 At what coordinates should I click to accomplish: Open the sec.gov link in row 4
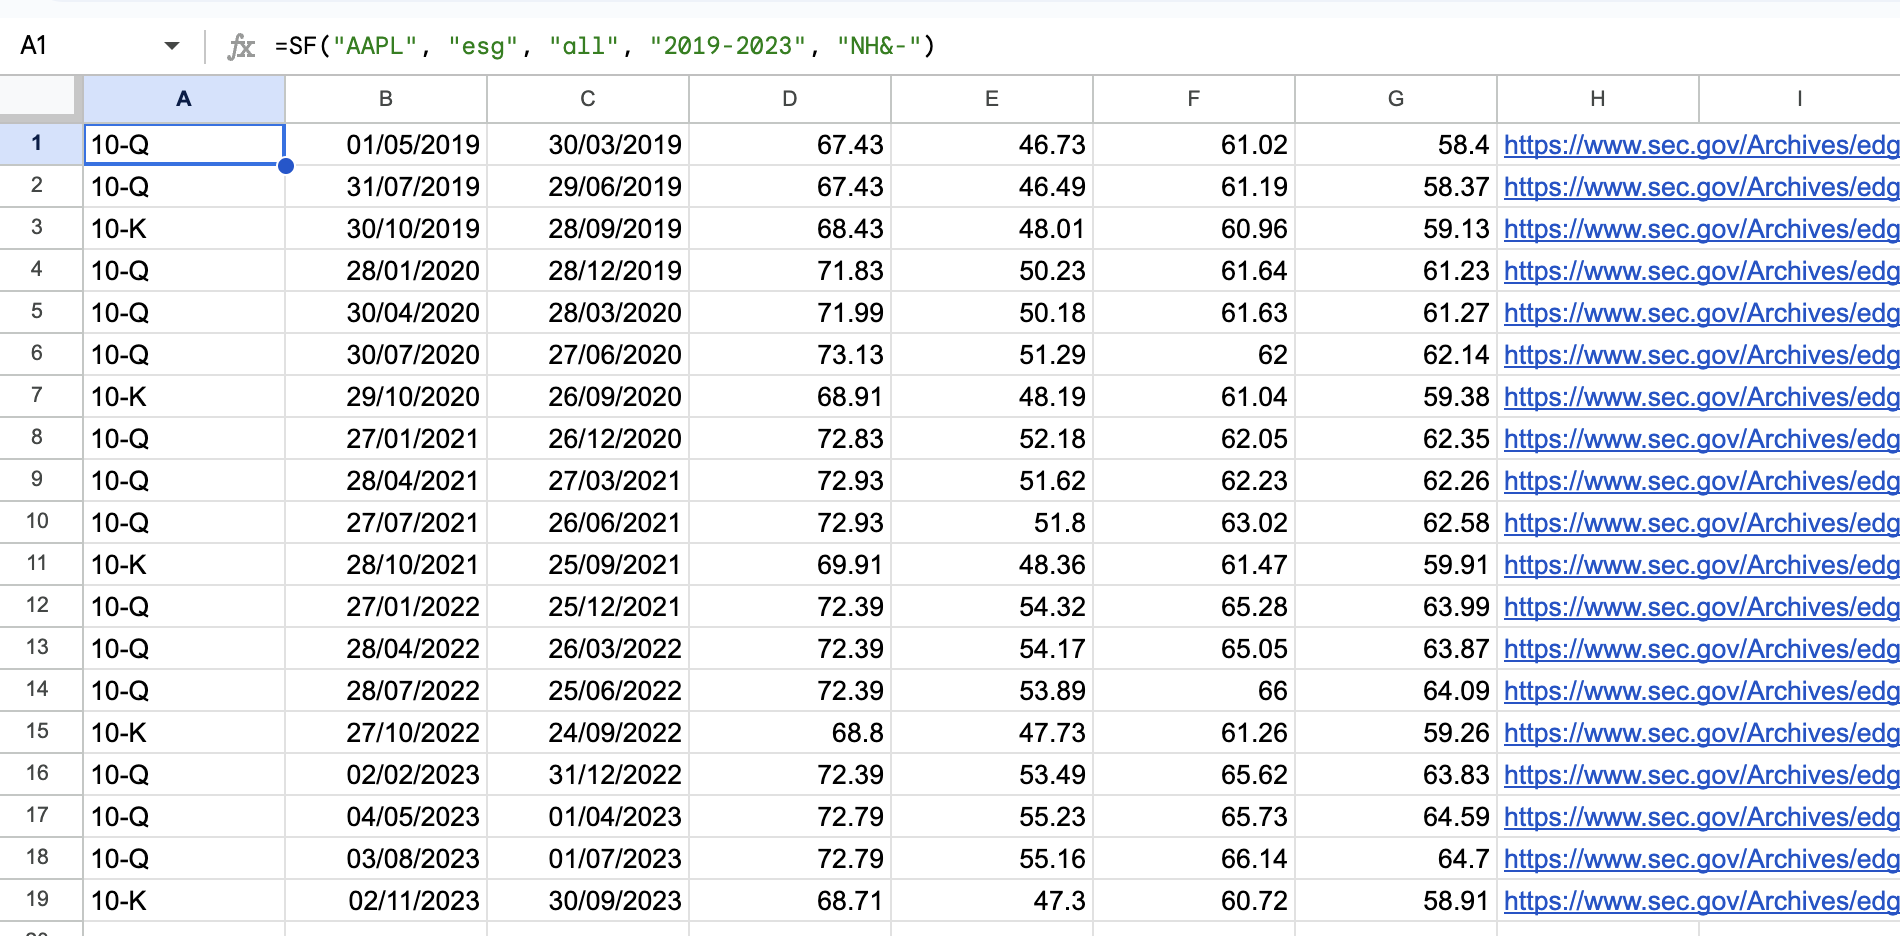[x=1701, y=271]
